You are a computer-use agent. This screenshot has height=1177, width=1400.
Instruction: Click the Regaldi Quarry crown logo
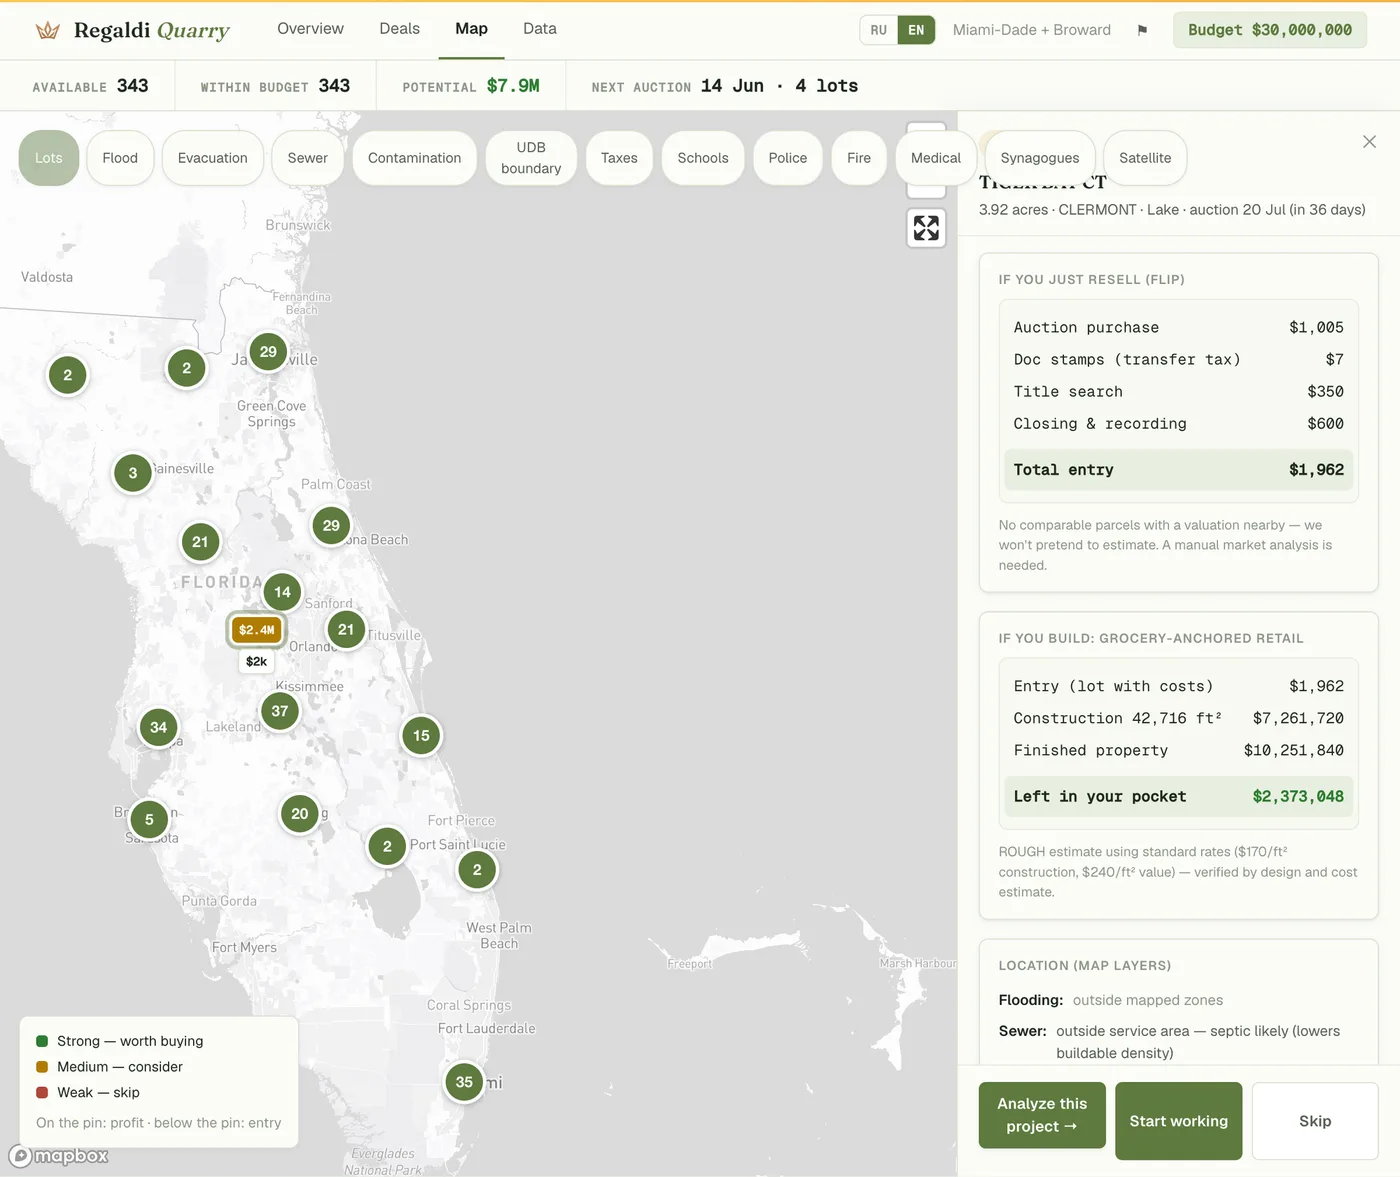47,30
